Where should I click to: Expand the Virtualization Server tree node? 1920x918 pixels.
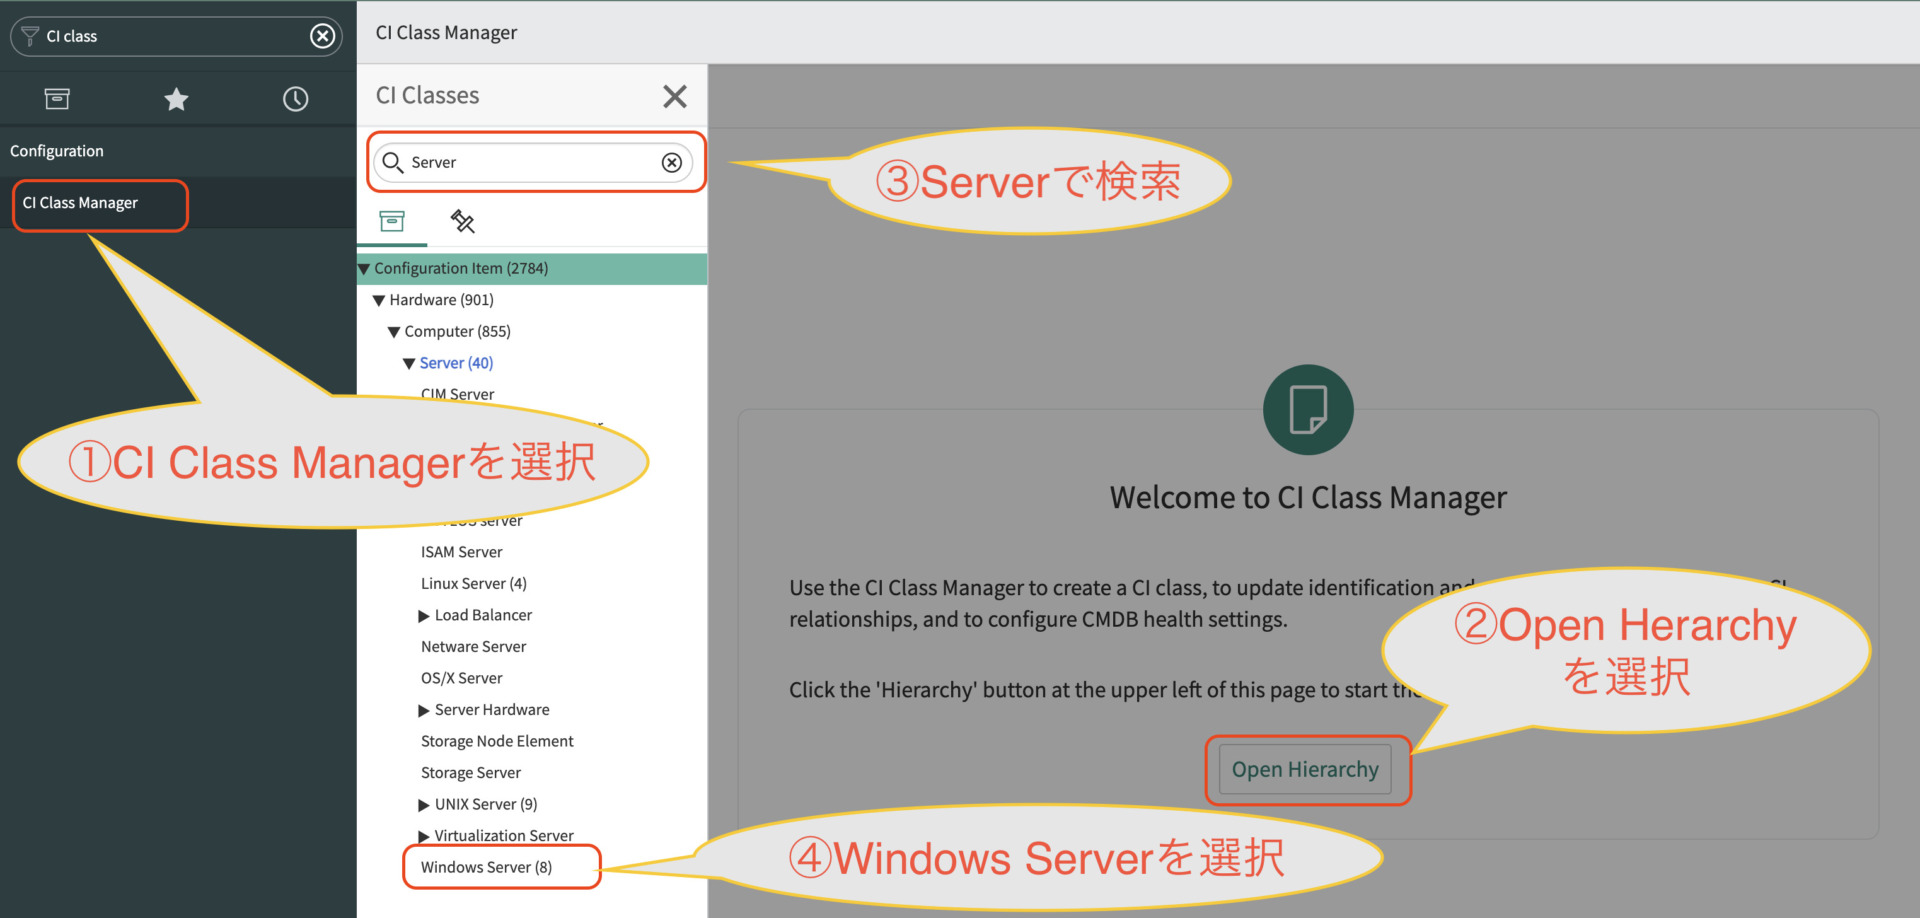click(x=423, y=835)
